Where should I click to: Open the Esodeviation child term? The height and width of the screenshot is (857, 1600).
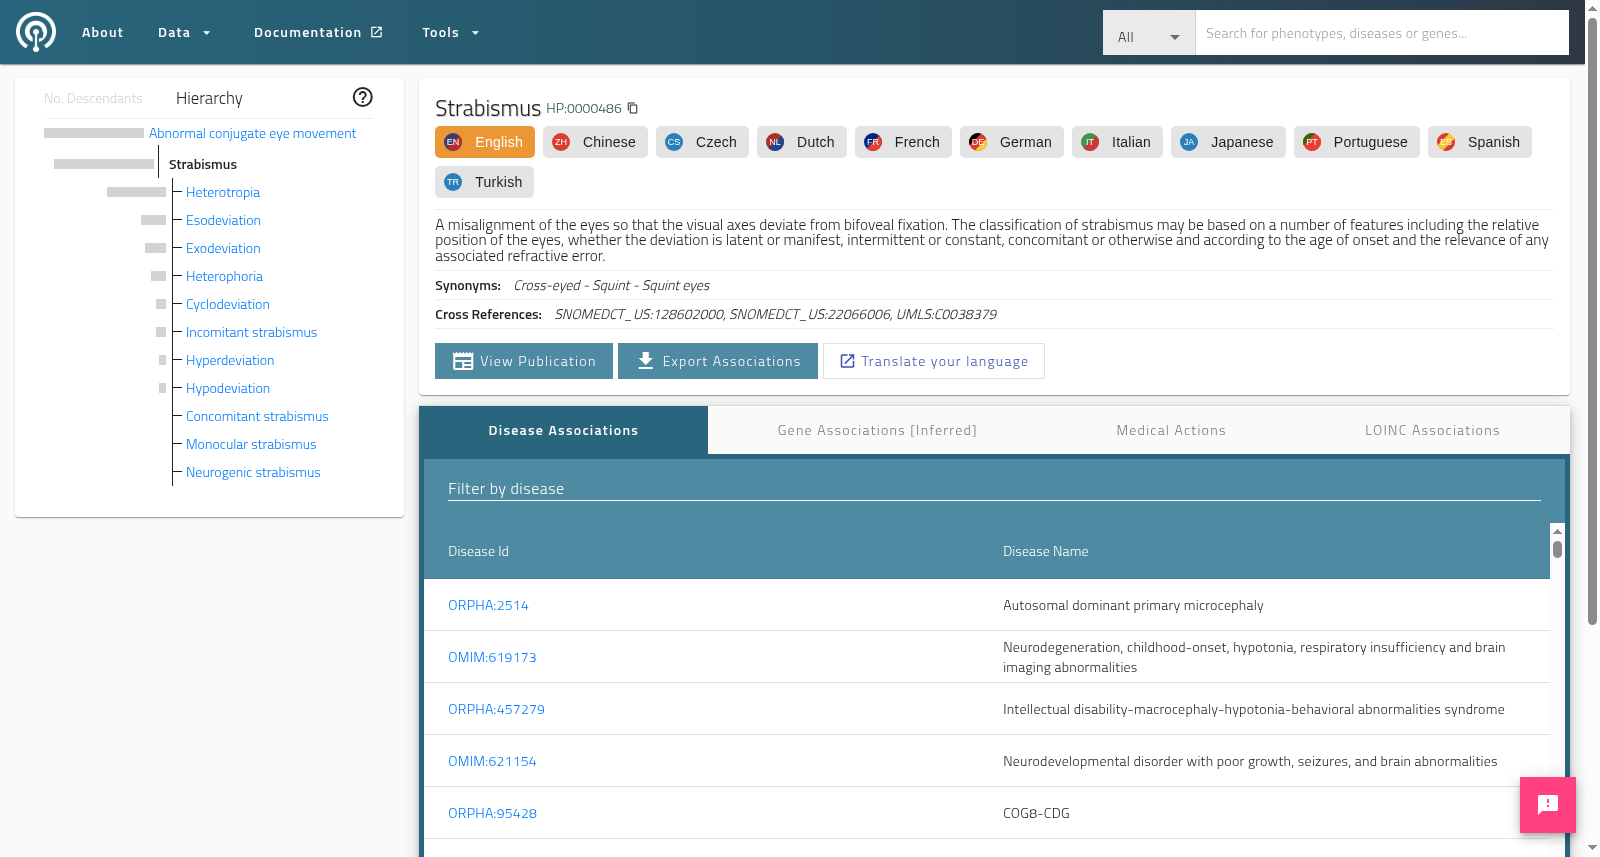(223, 220)
